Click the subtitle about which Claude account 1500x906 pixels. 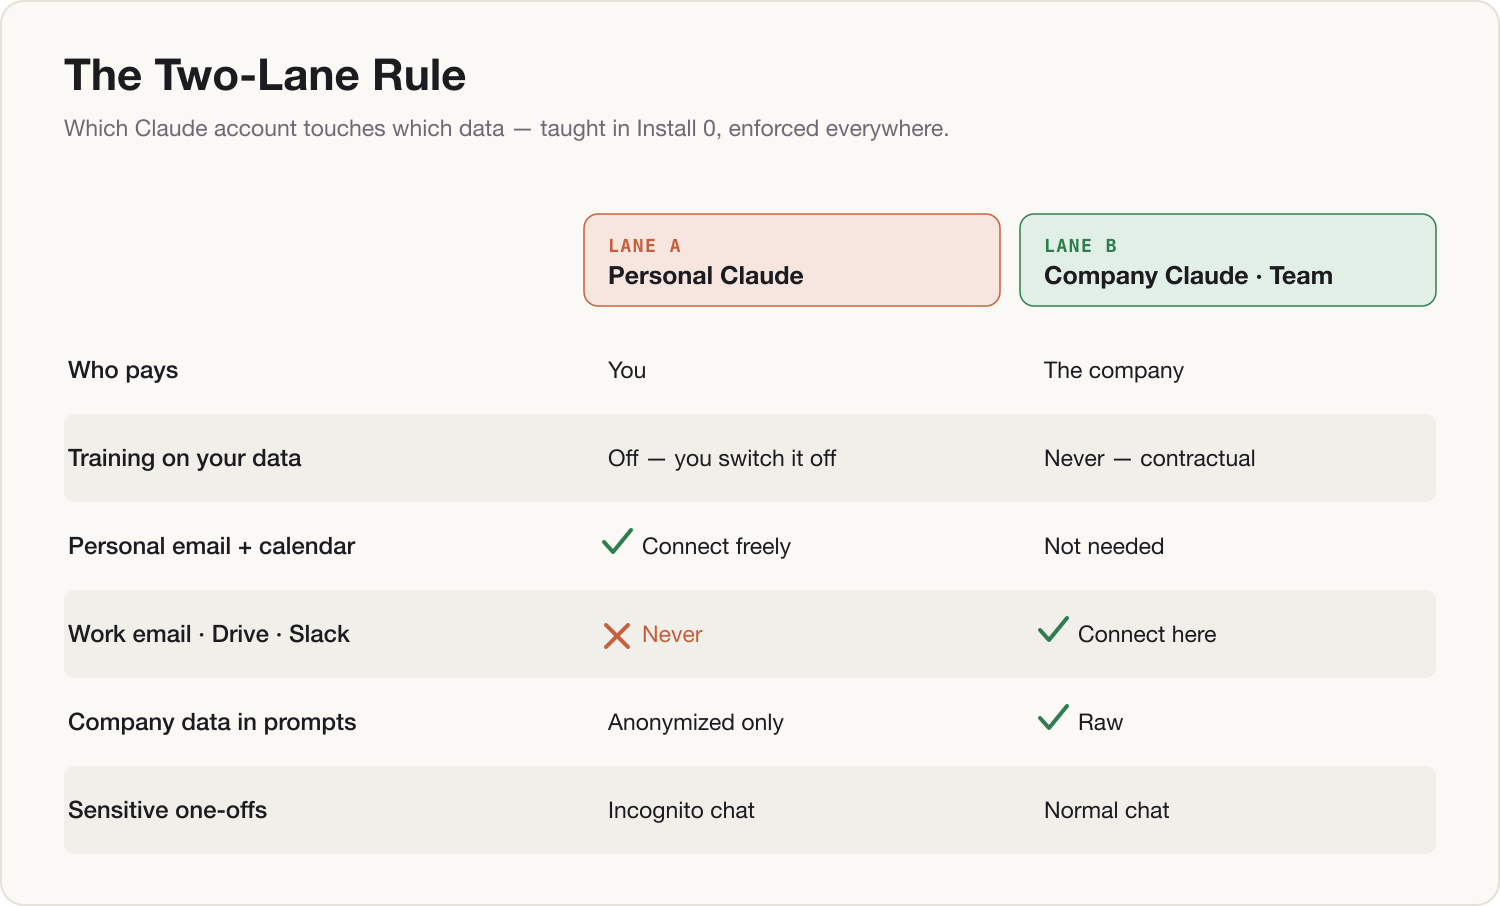coord(506,128)
